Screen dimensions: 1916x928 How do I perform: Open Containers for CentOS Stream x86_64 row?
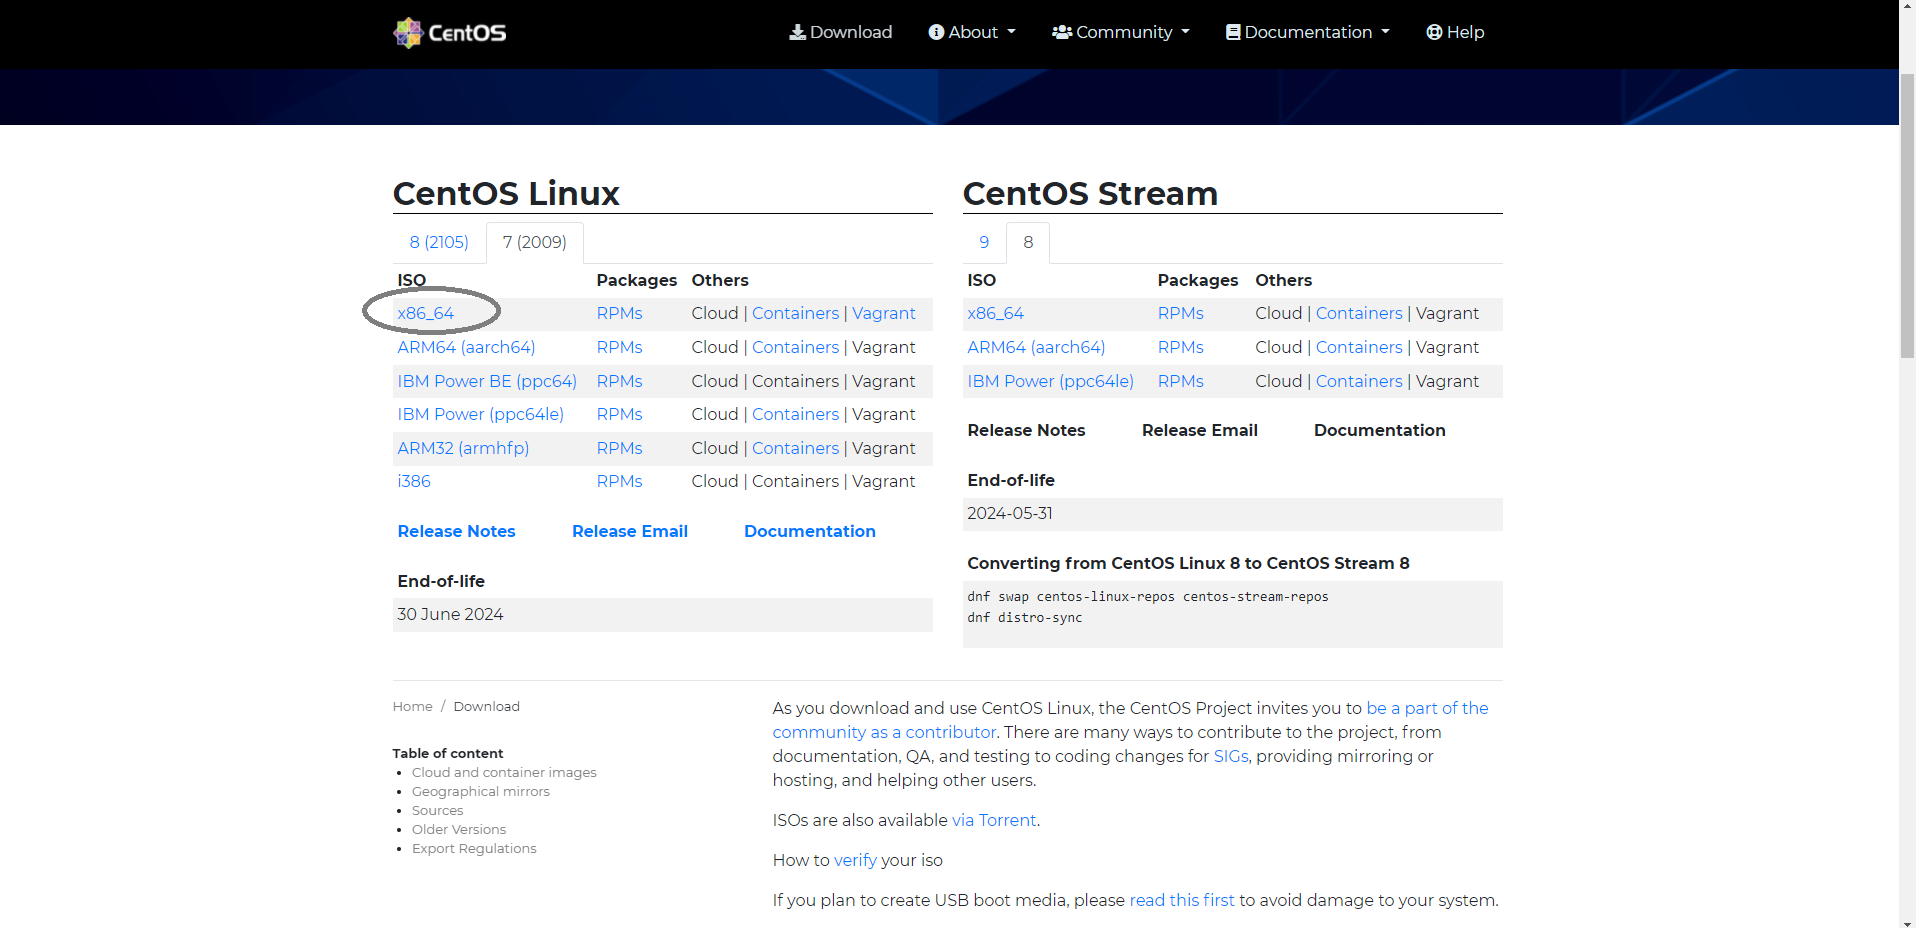click(1360, 313)
